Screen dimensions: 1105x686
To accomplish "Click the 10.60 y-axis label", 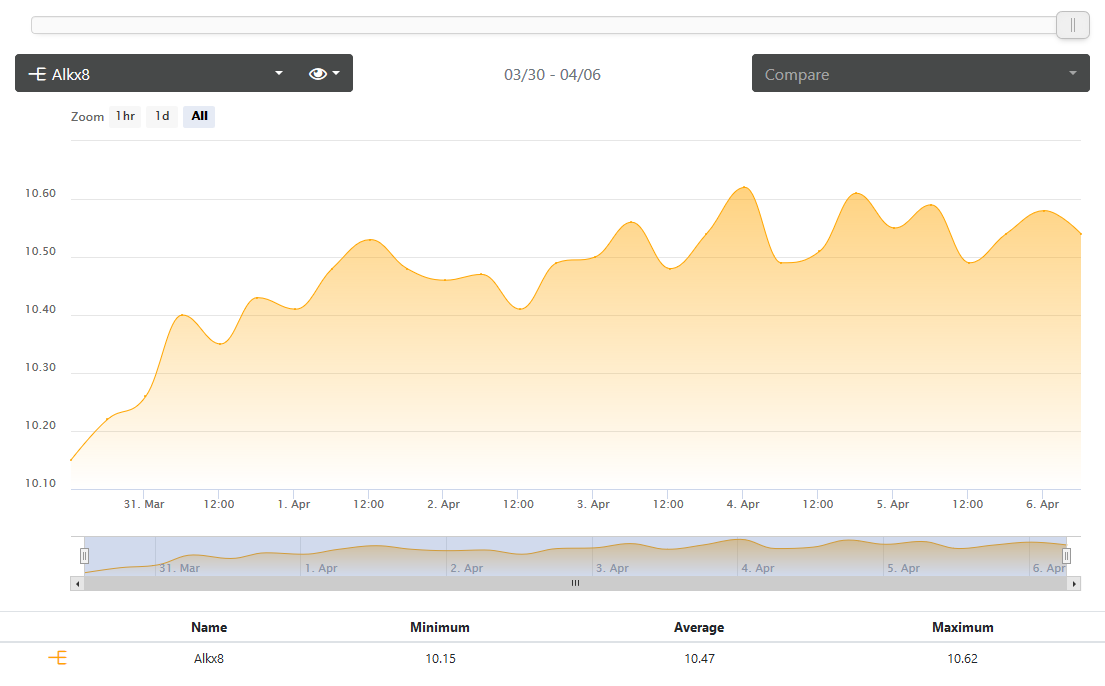I will (x=40, y=193).
